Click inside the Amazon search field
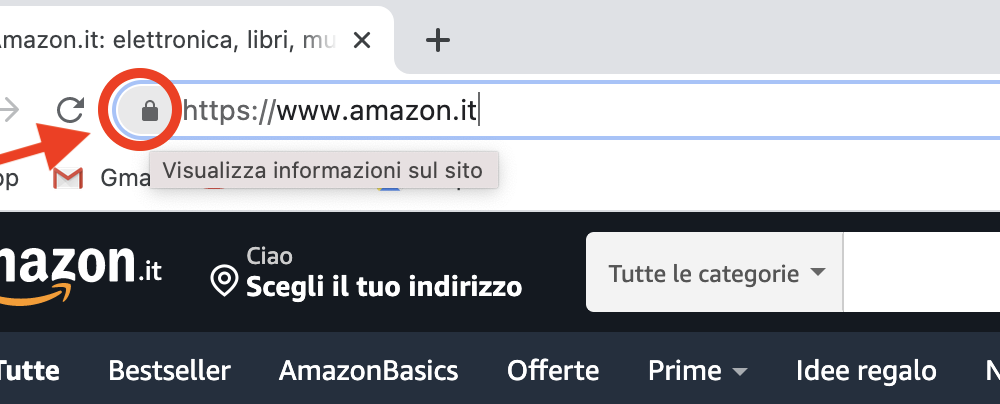 (922, 273)
